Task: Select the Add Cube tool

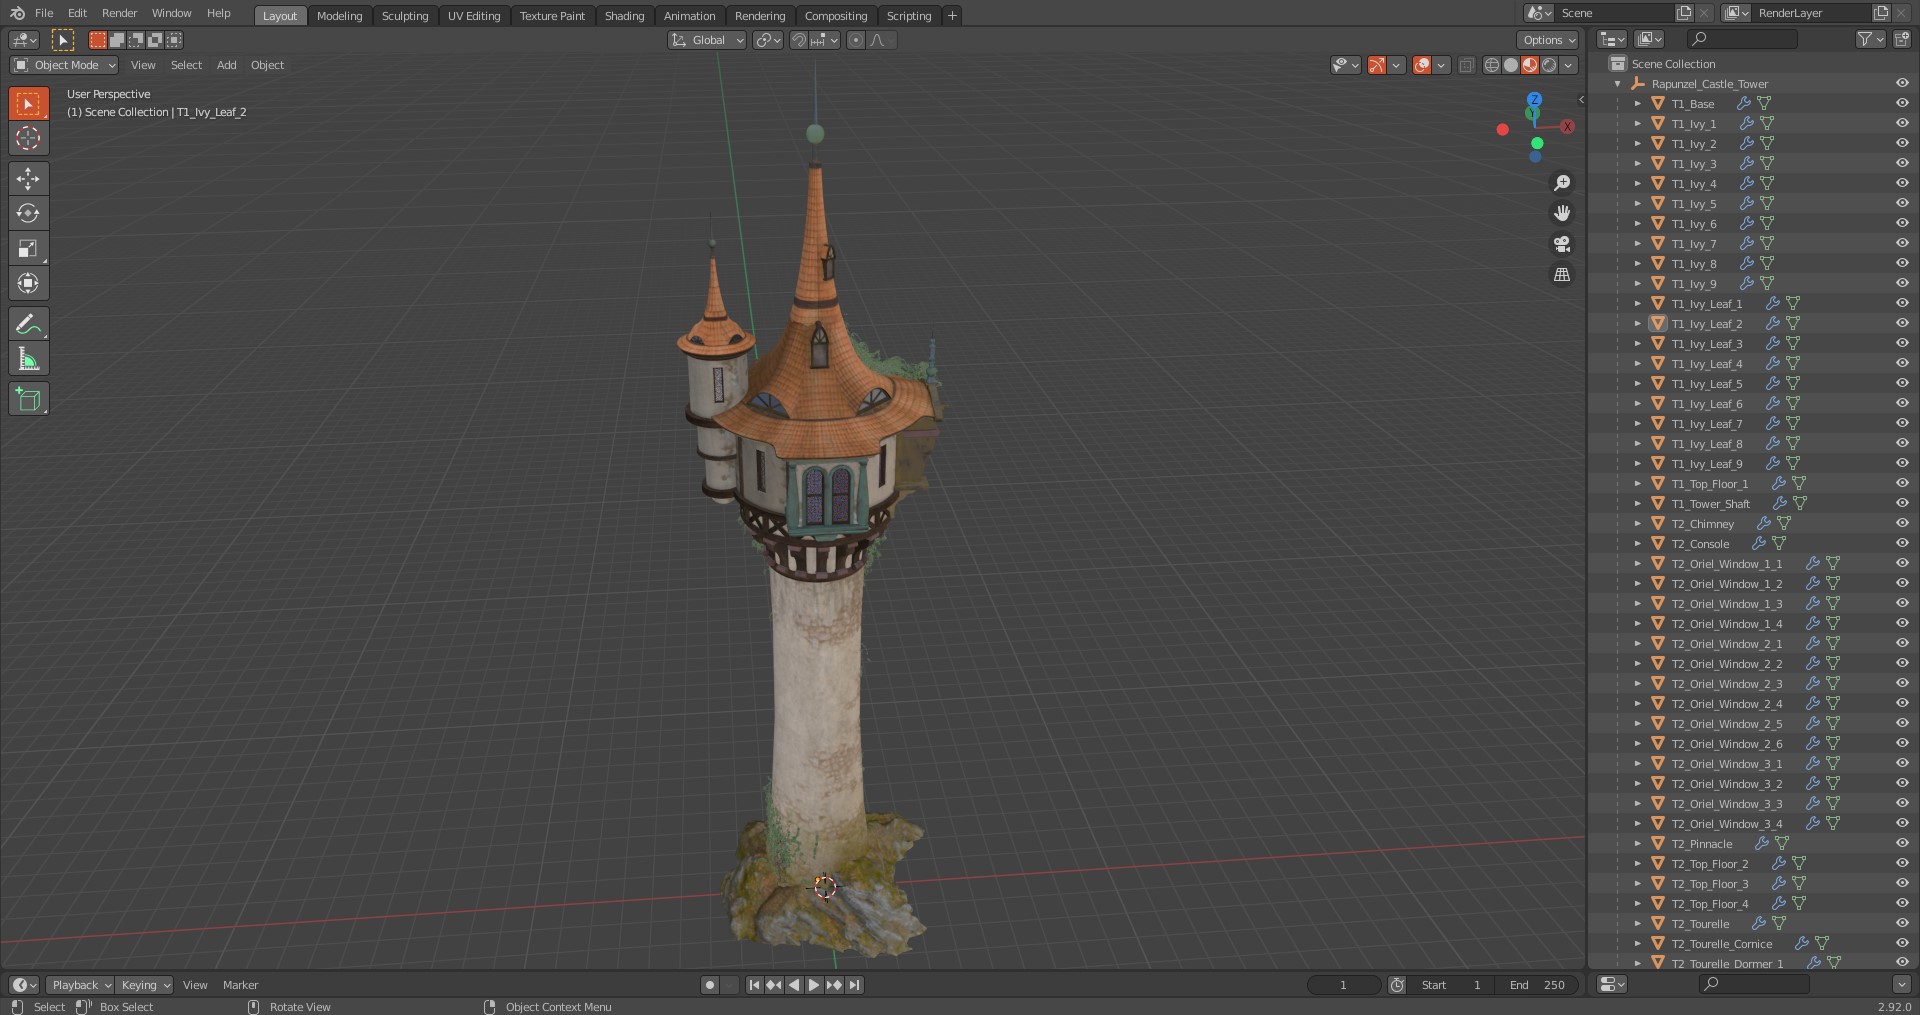Action: (x=28, y=399)
